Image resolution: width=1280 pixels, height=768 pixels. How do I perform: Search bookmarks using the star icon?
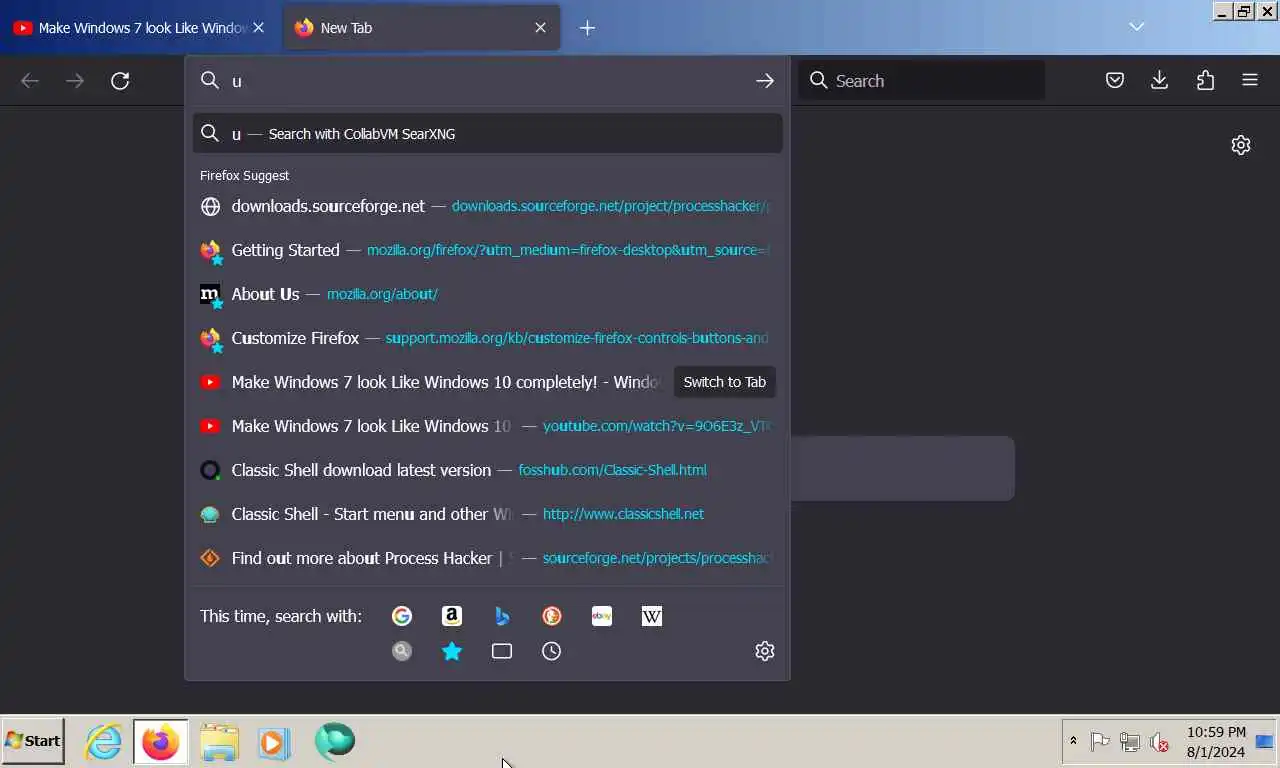point(452,651)
